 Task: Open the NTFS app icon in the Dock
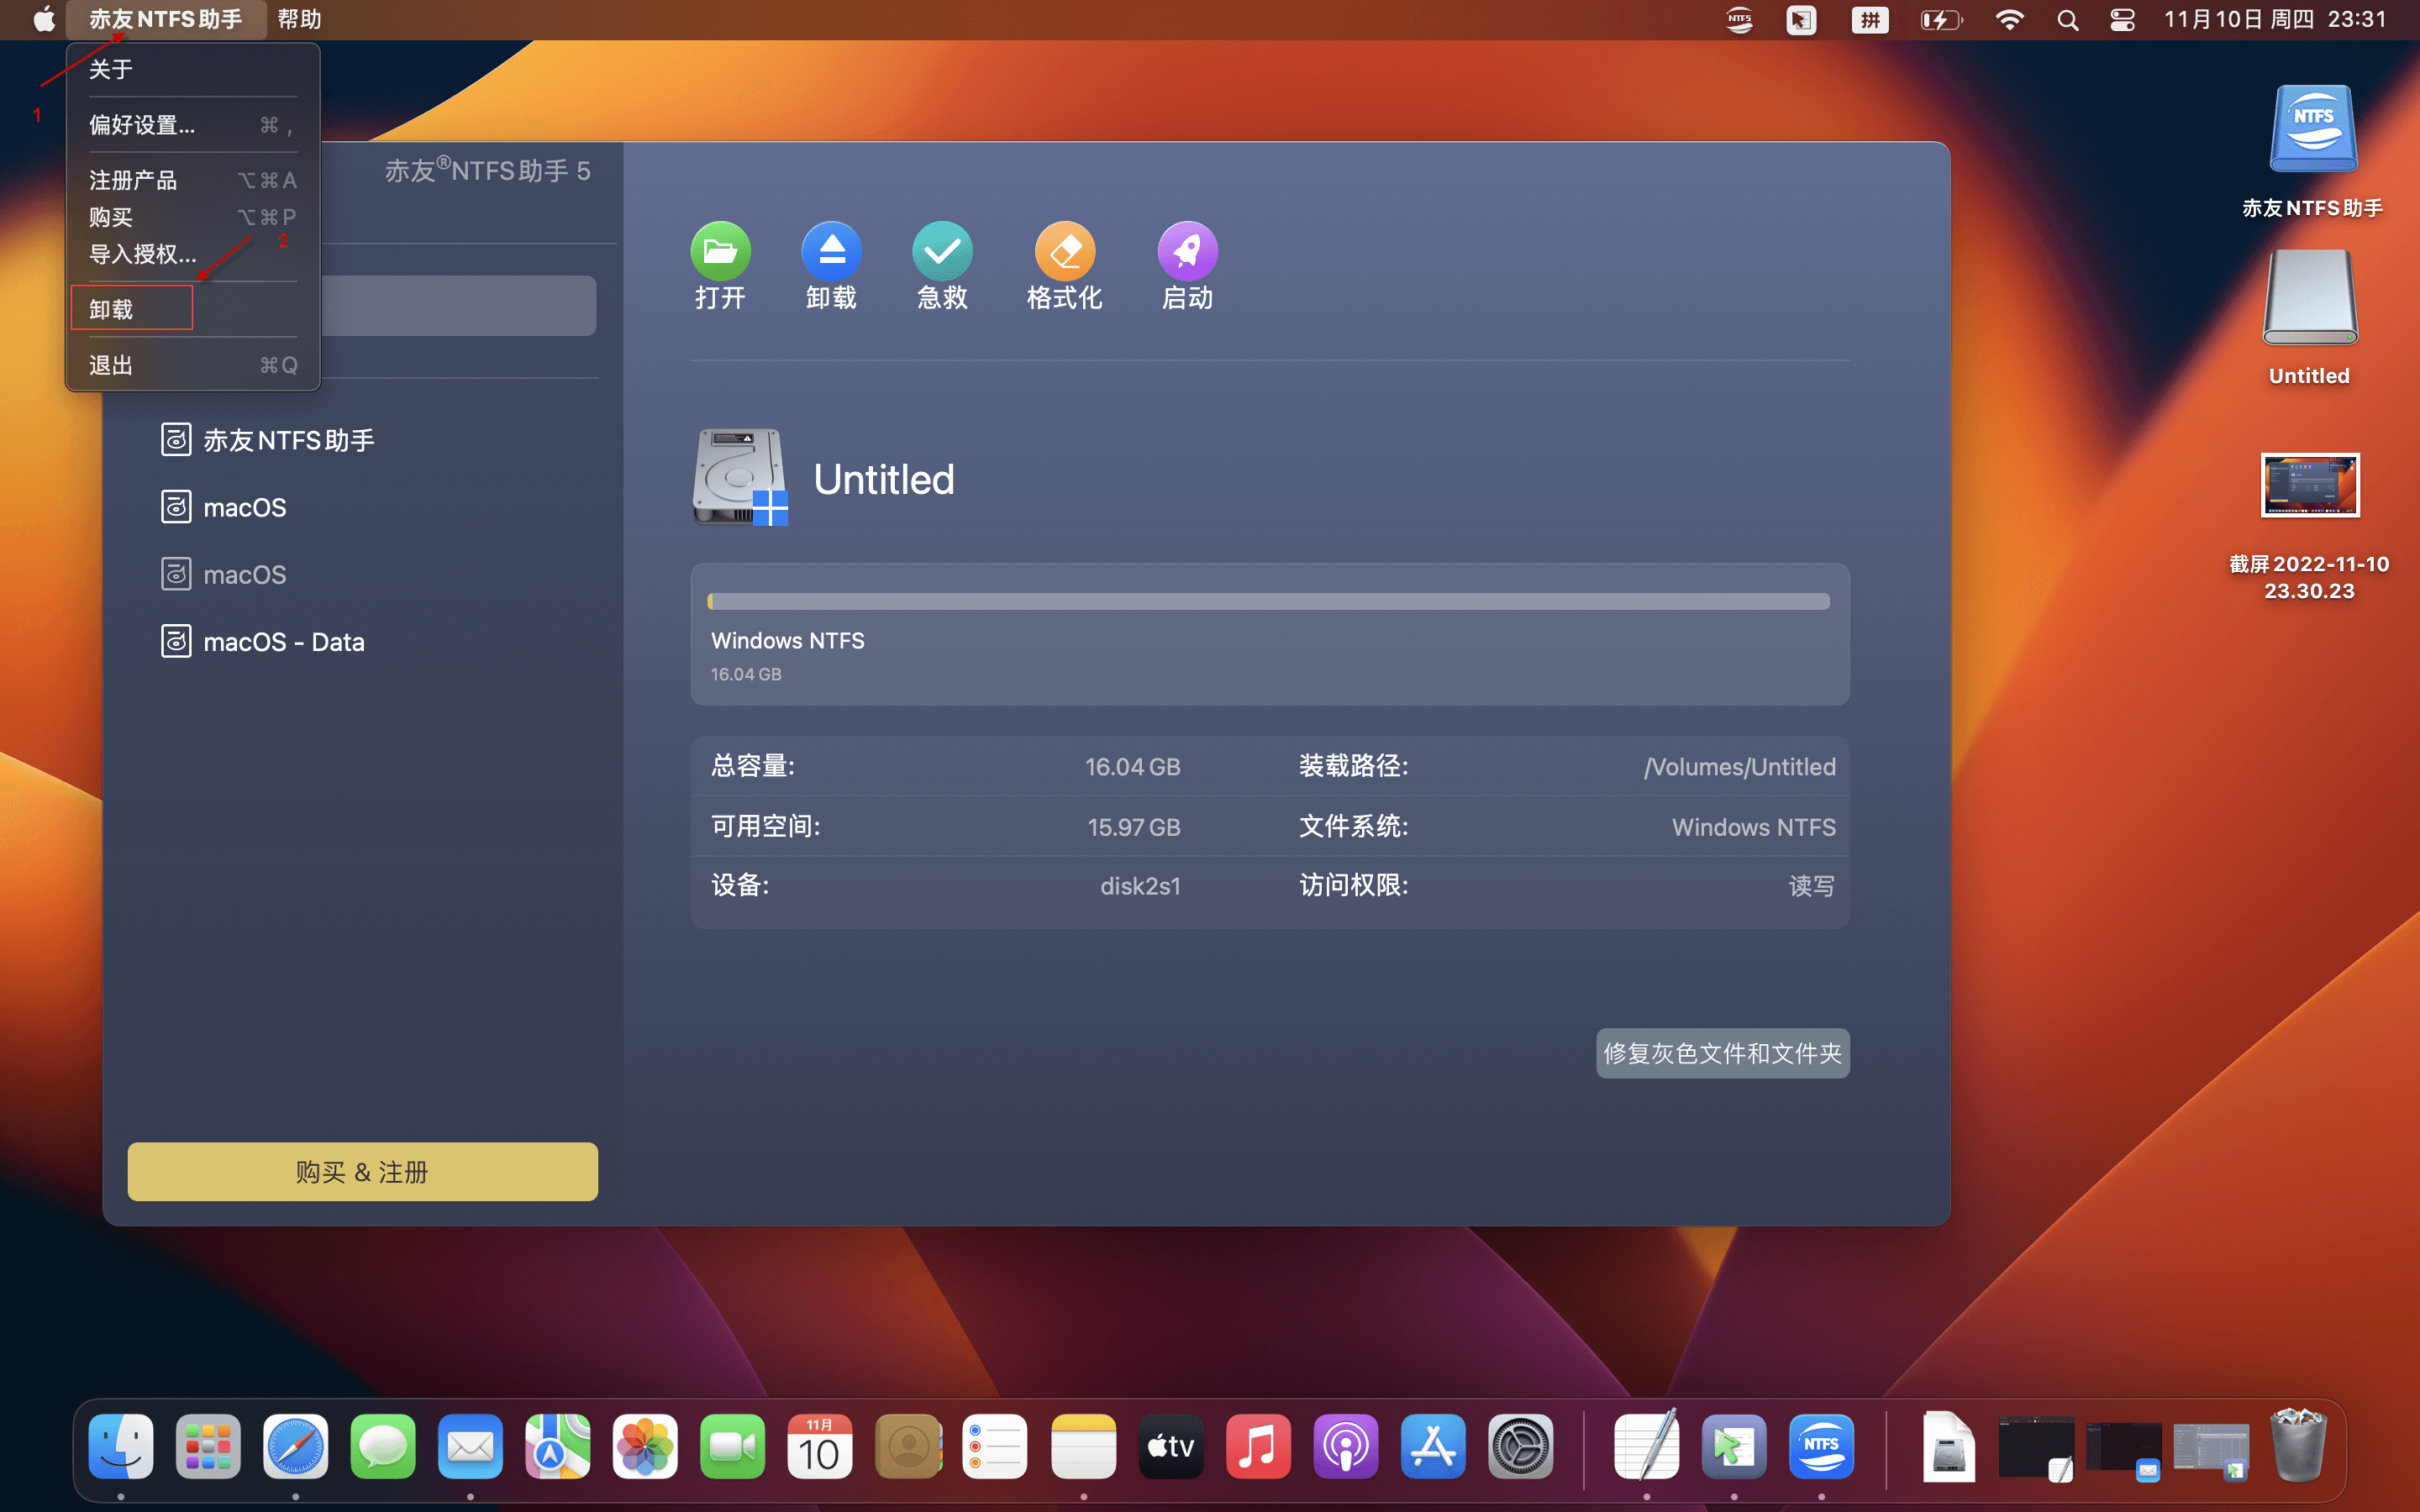[1821, 1446]
